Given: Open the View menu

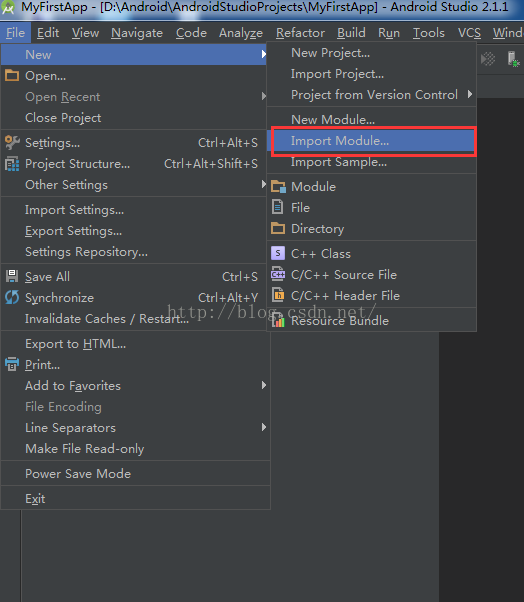Looking at the screenshot, I should [85, 33].
